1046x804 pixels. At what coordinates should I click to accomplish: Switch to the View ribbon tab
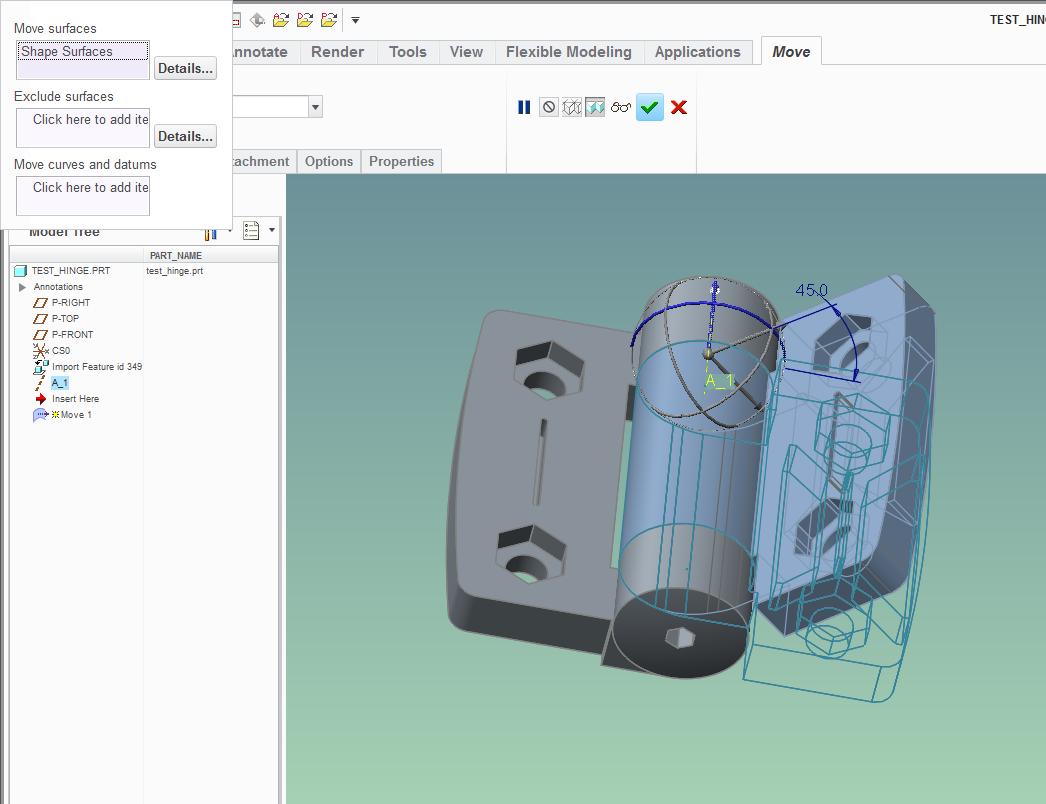[466, 52]
